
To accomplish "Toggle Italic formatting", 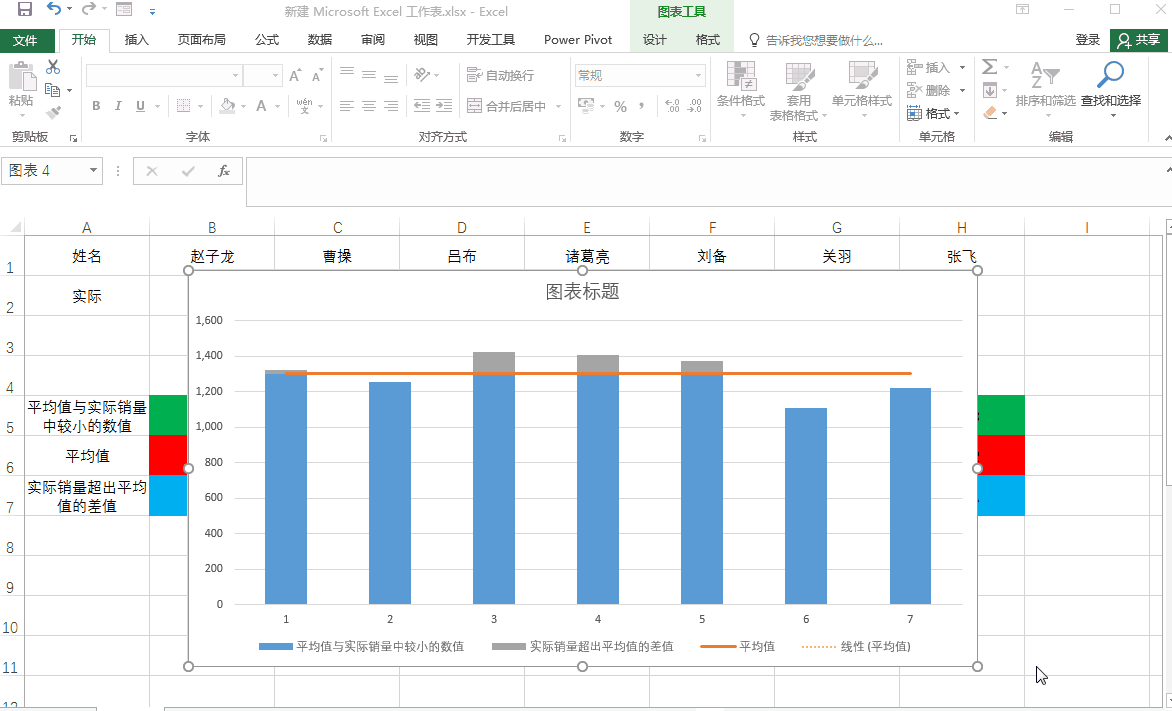I will (x=117, y=106).
